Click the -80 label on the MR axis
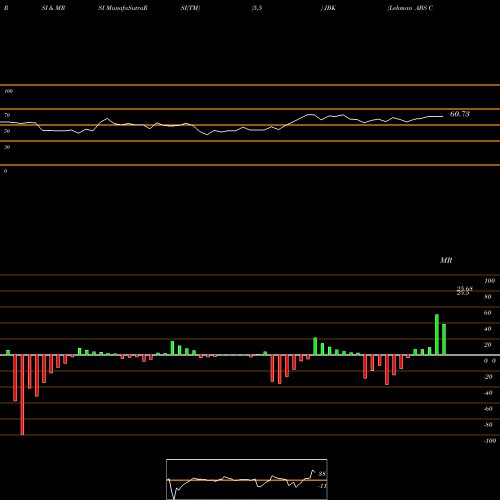This screenshot has height=500, width=500. click(488, 425)
